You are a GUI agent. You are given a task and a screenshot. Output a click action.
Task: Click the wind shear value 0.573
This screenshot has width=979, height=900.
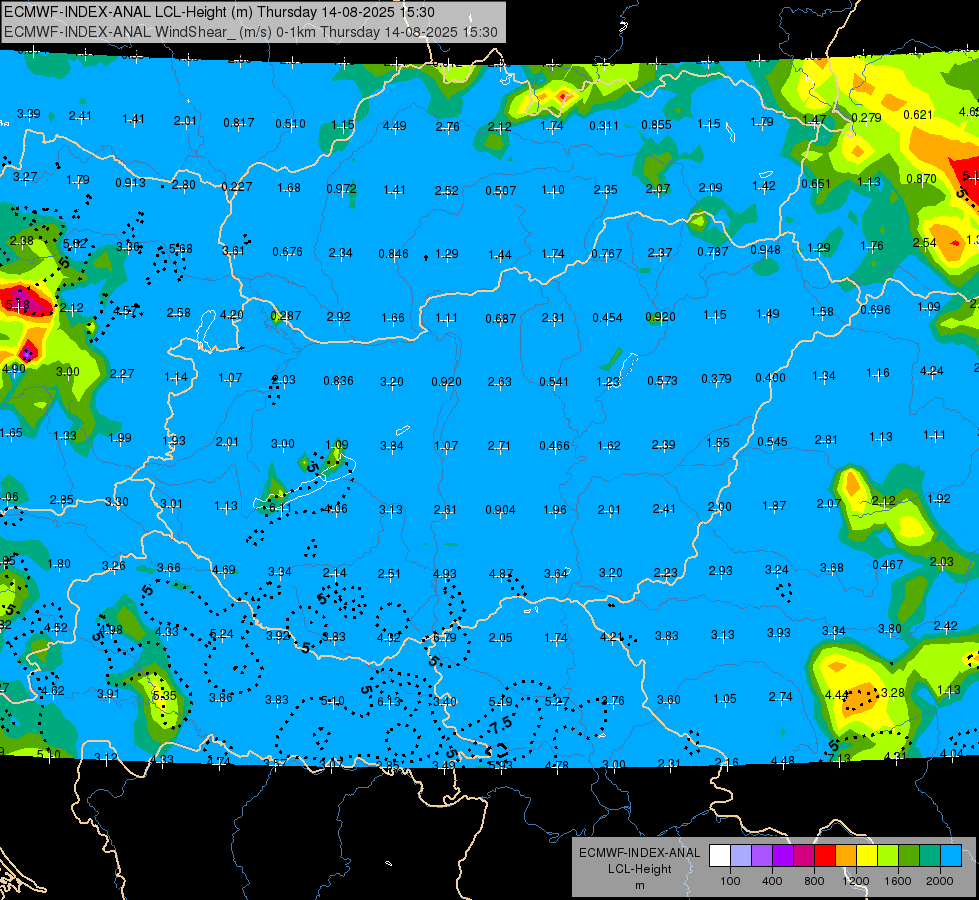point(662,380)
